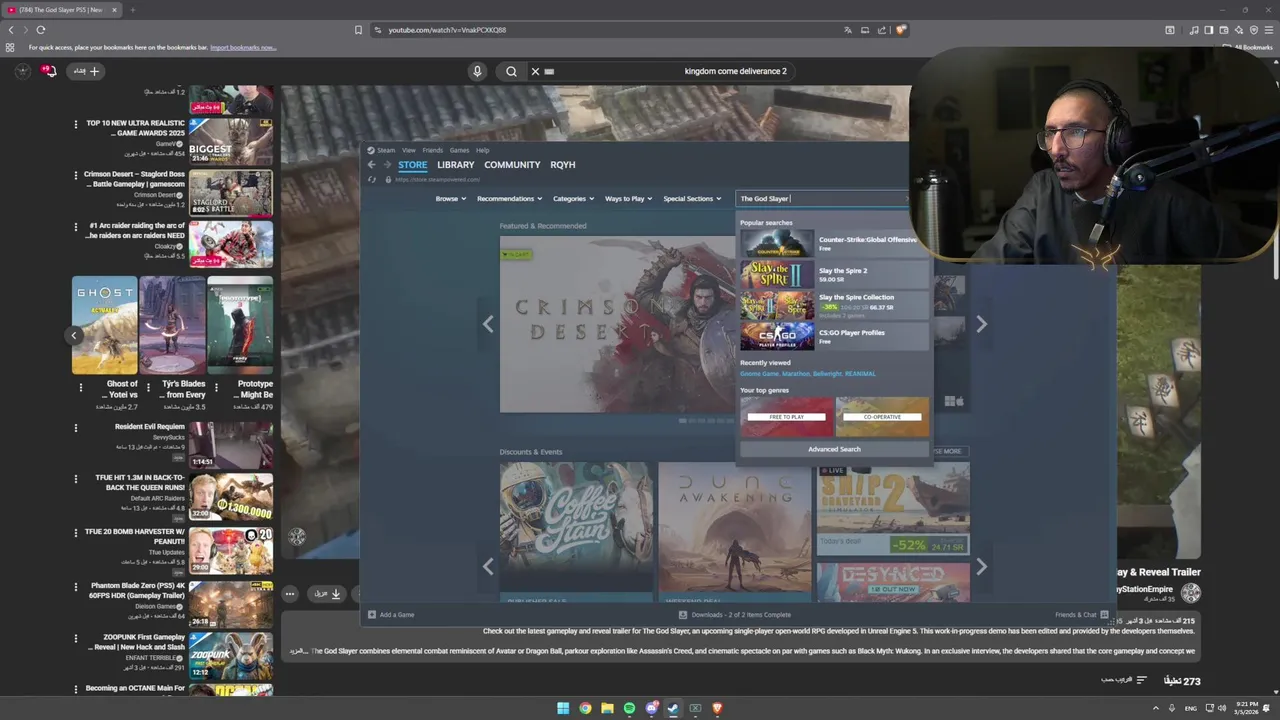Select Counter-Strike: Global Offensive search suggestion
1280x720 pixels.
click(833, 243)
